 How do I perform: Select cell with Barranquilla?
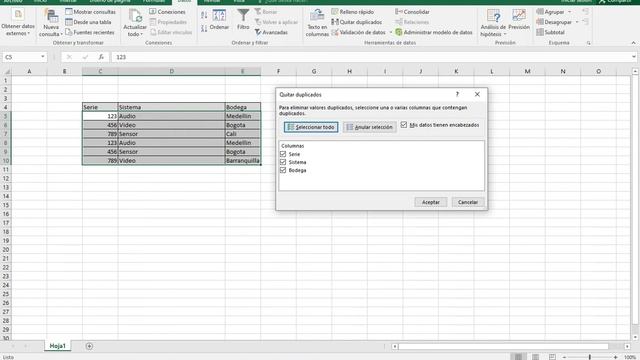click(242, 160)
